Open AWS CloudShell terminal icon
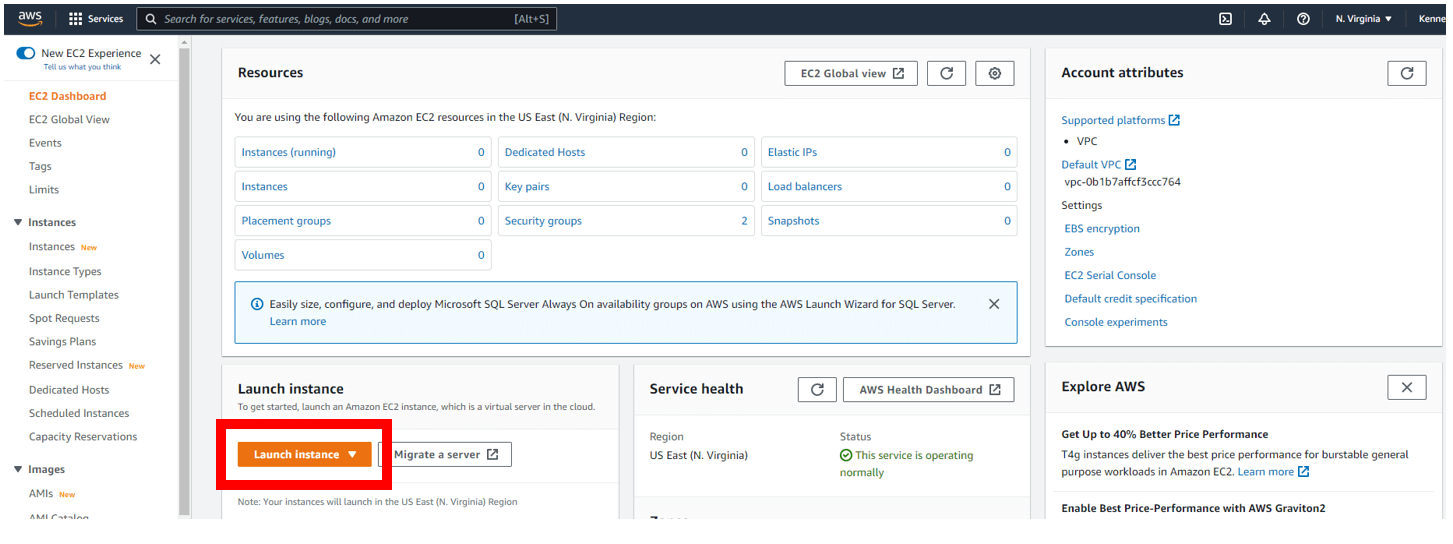 click(1225, 19)
